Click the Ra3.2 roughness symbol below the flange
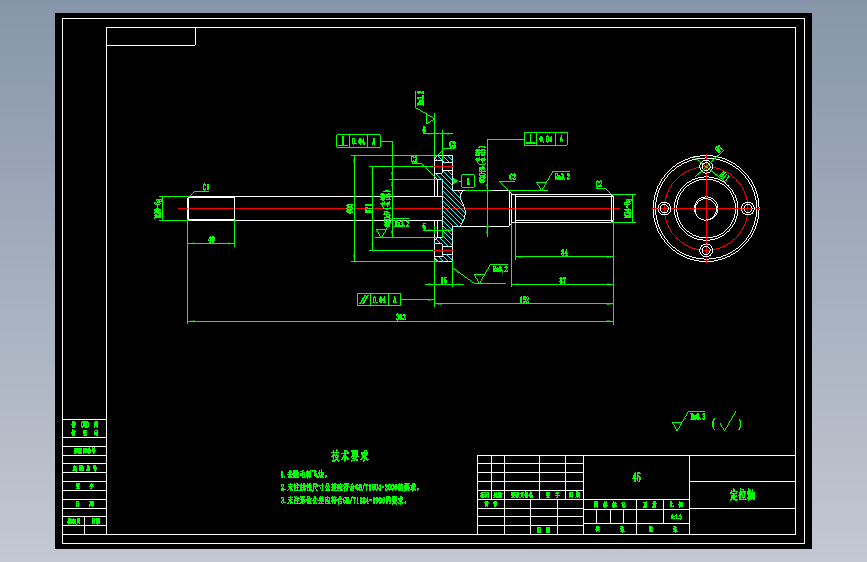The height and width of the screenshot is (562, 867). [491, 273]
